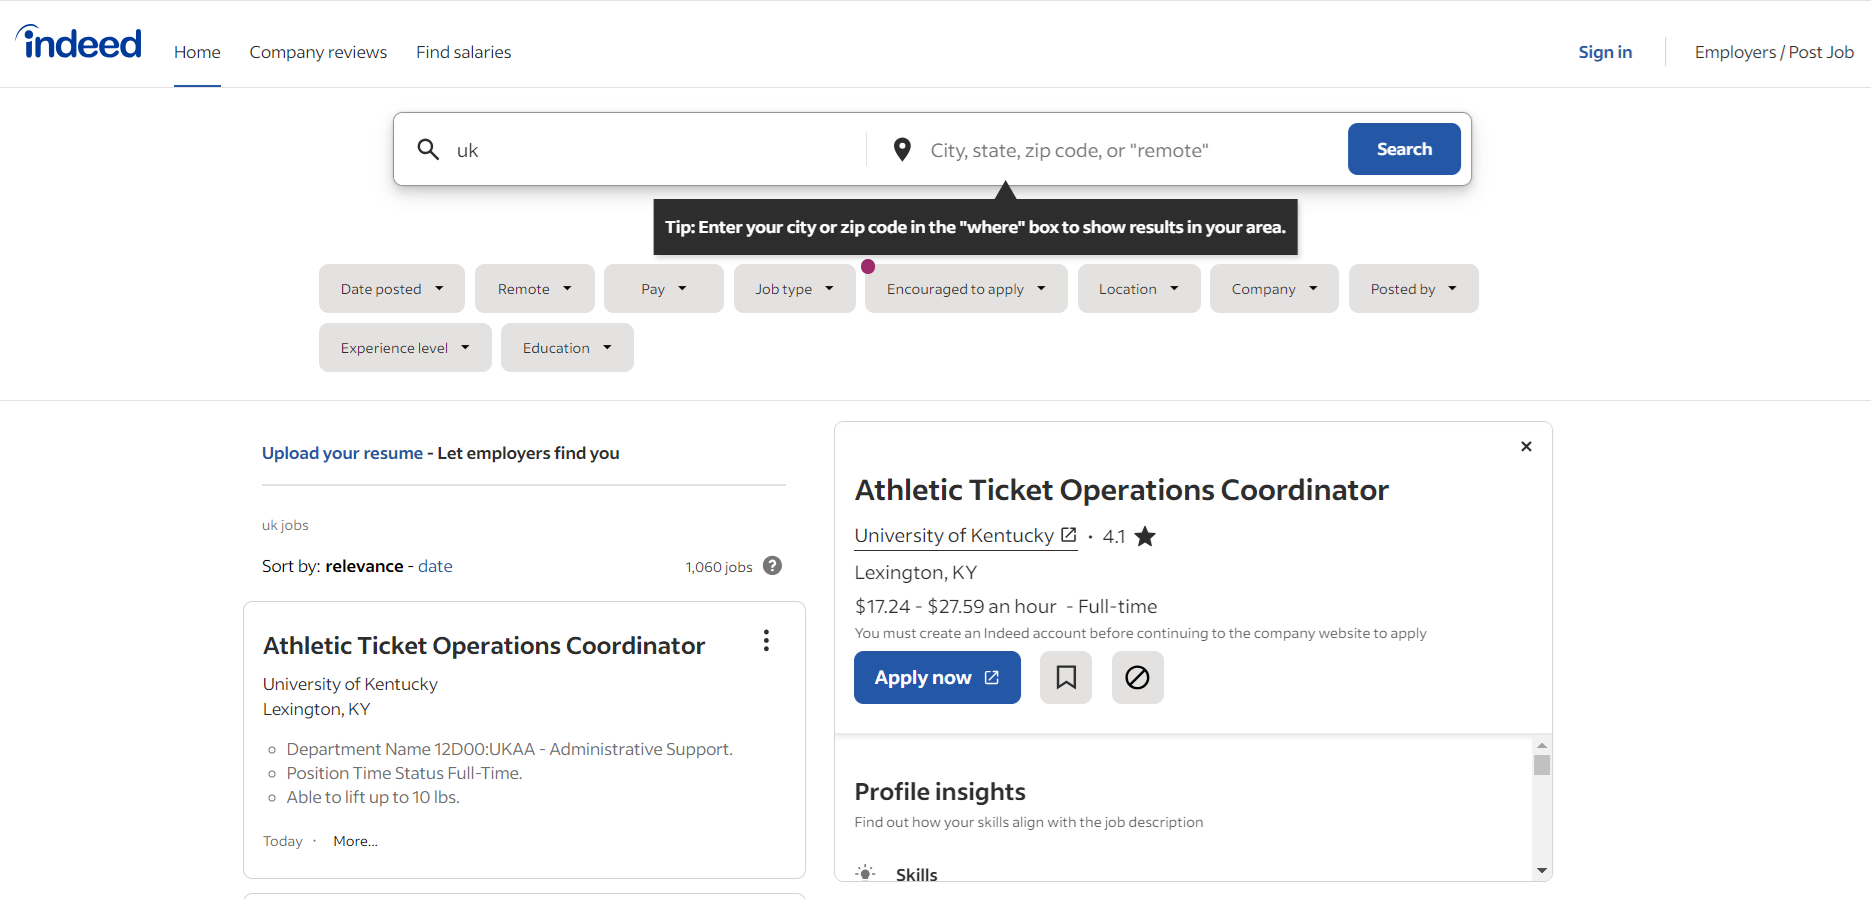Click the location input field
This screenshot has width=1871, height=899.
pyautogui.click(x=1130, y=150)
